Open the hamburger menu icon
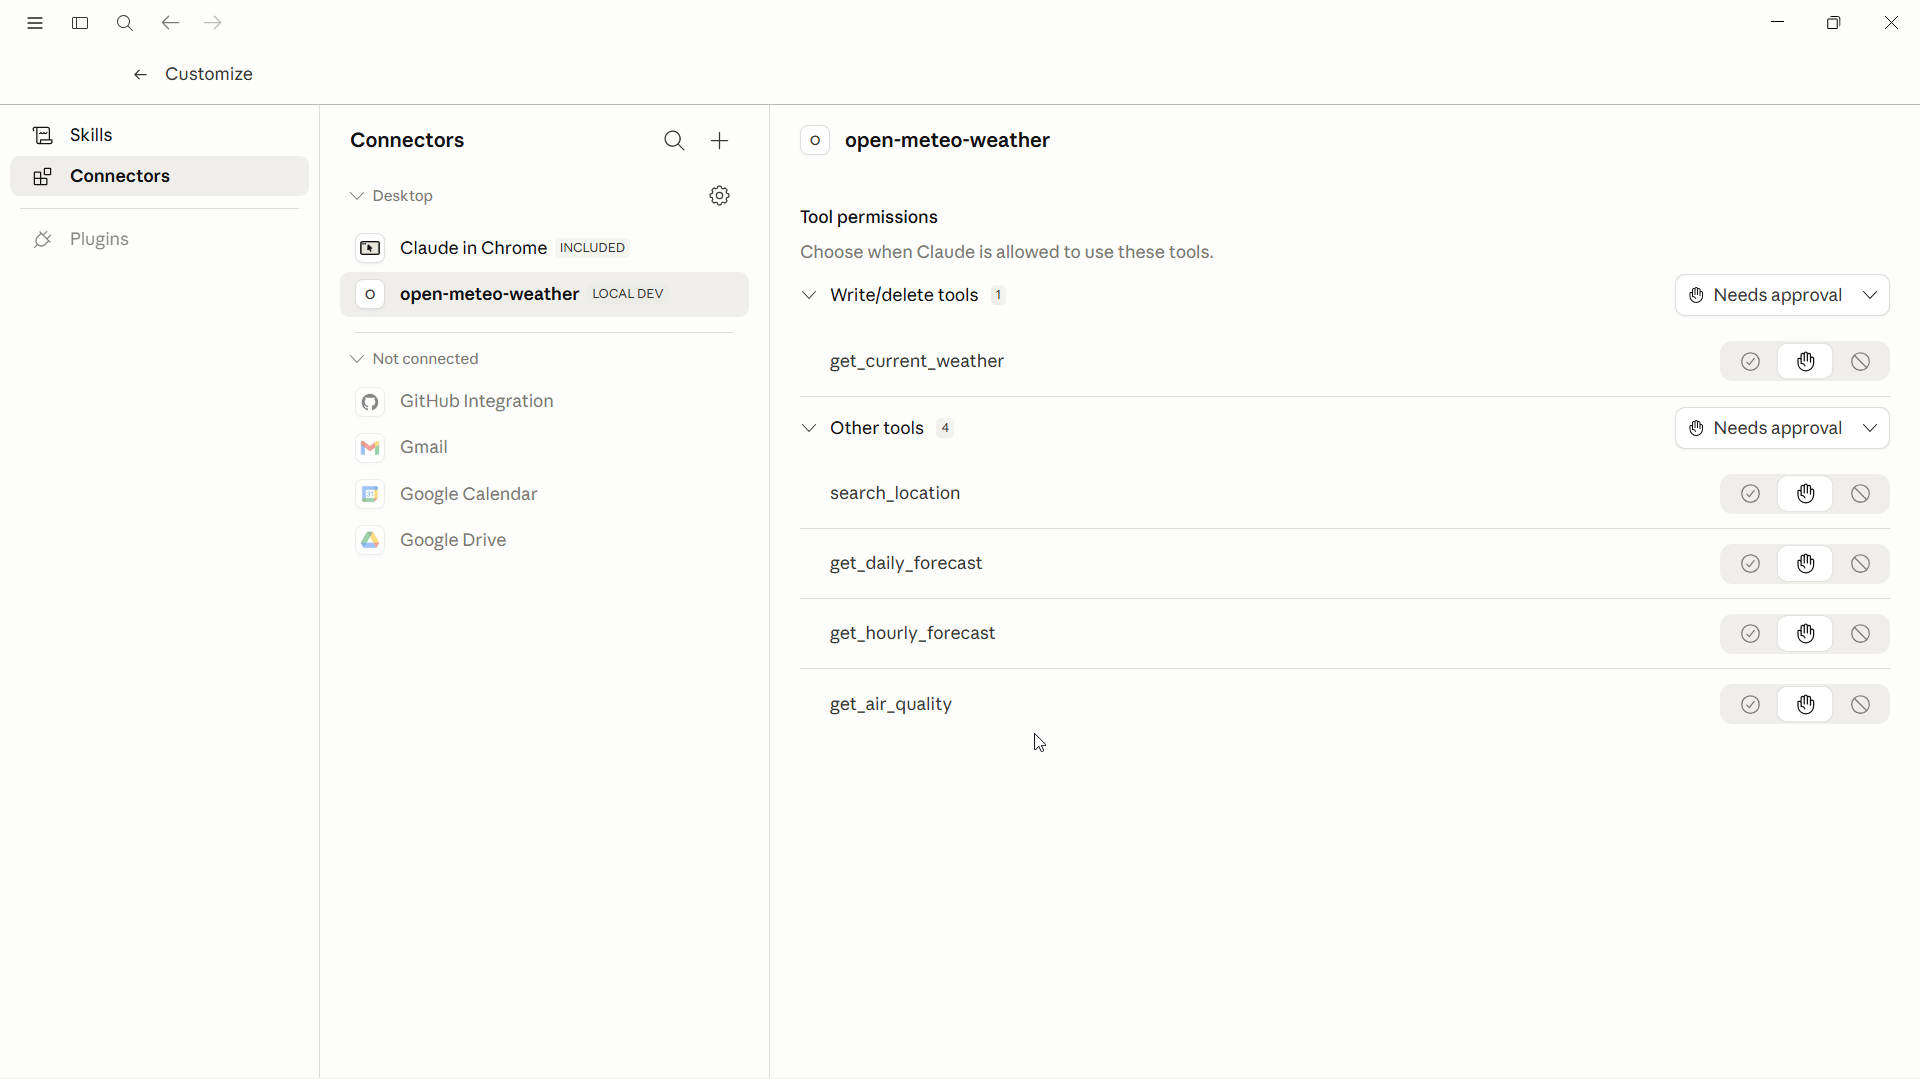Viewport: 1920px width, 1079px height. pyautogui.click(x=35, y=23)
